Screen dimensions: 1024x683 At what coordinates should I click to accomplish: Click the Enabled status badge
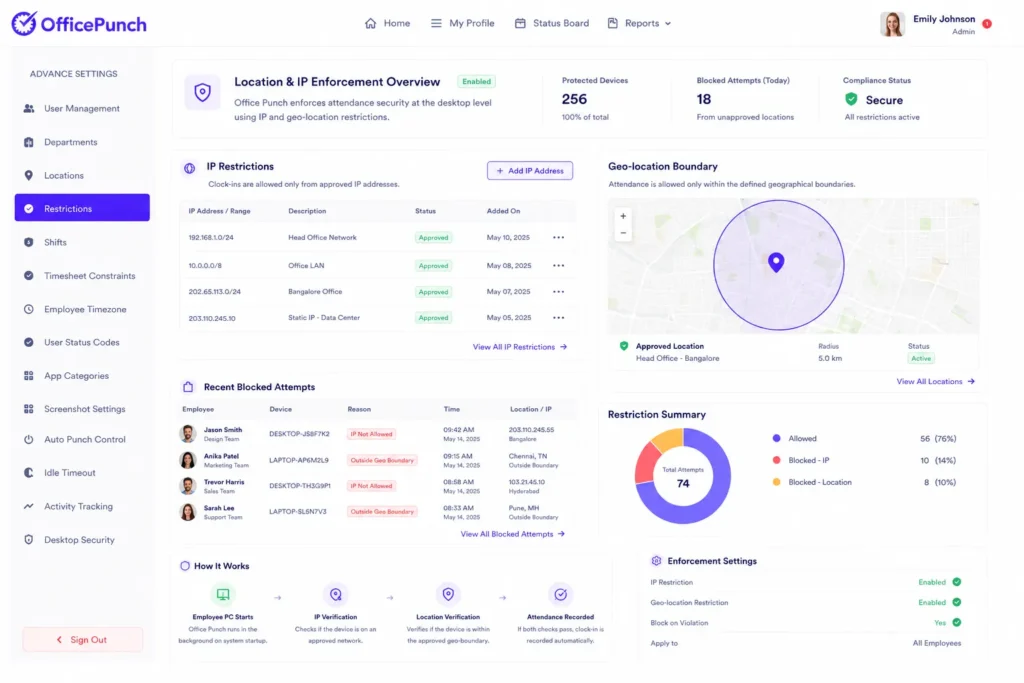coord(476,82)
